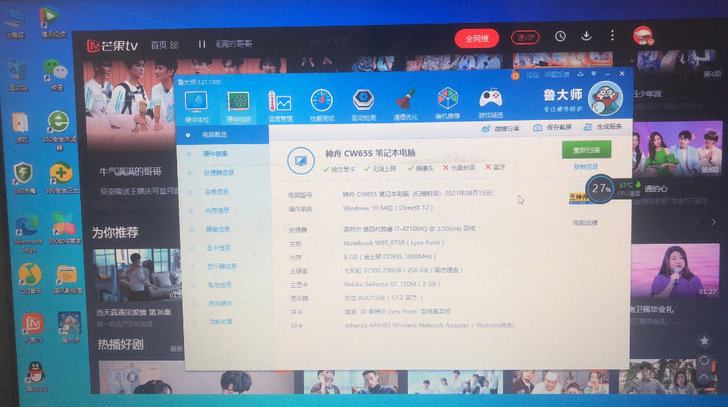Open 硬件体检 hardware checkup icon
This screenshot has height=407, width=728.
click(x=196, y=102)
